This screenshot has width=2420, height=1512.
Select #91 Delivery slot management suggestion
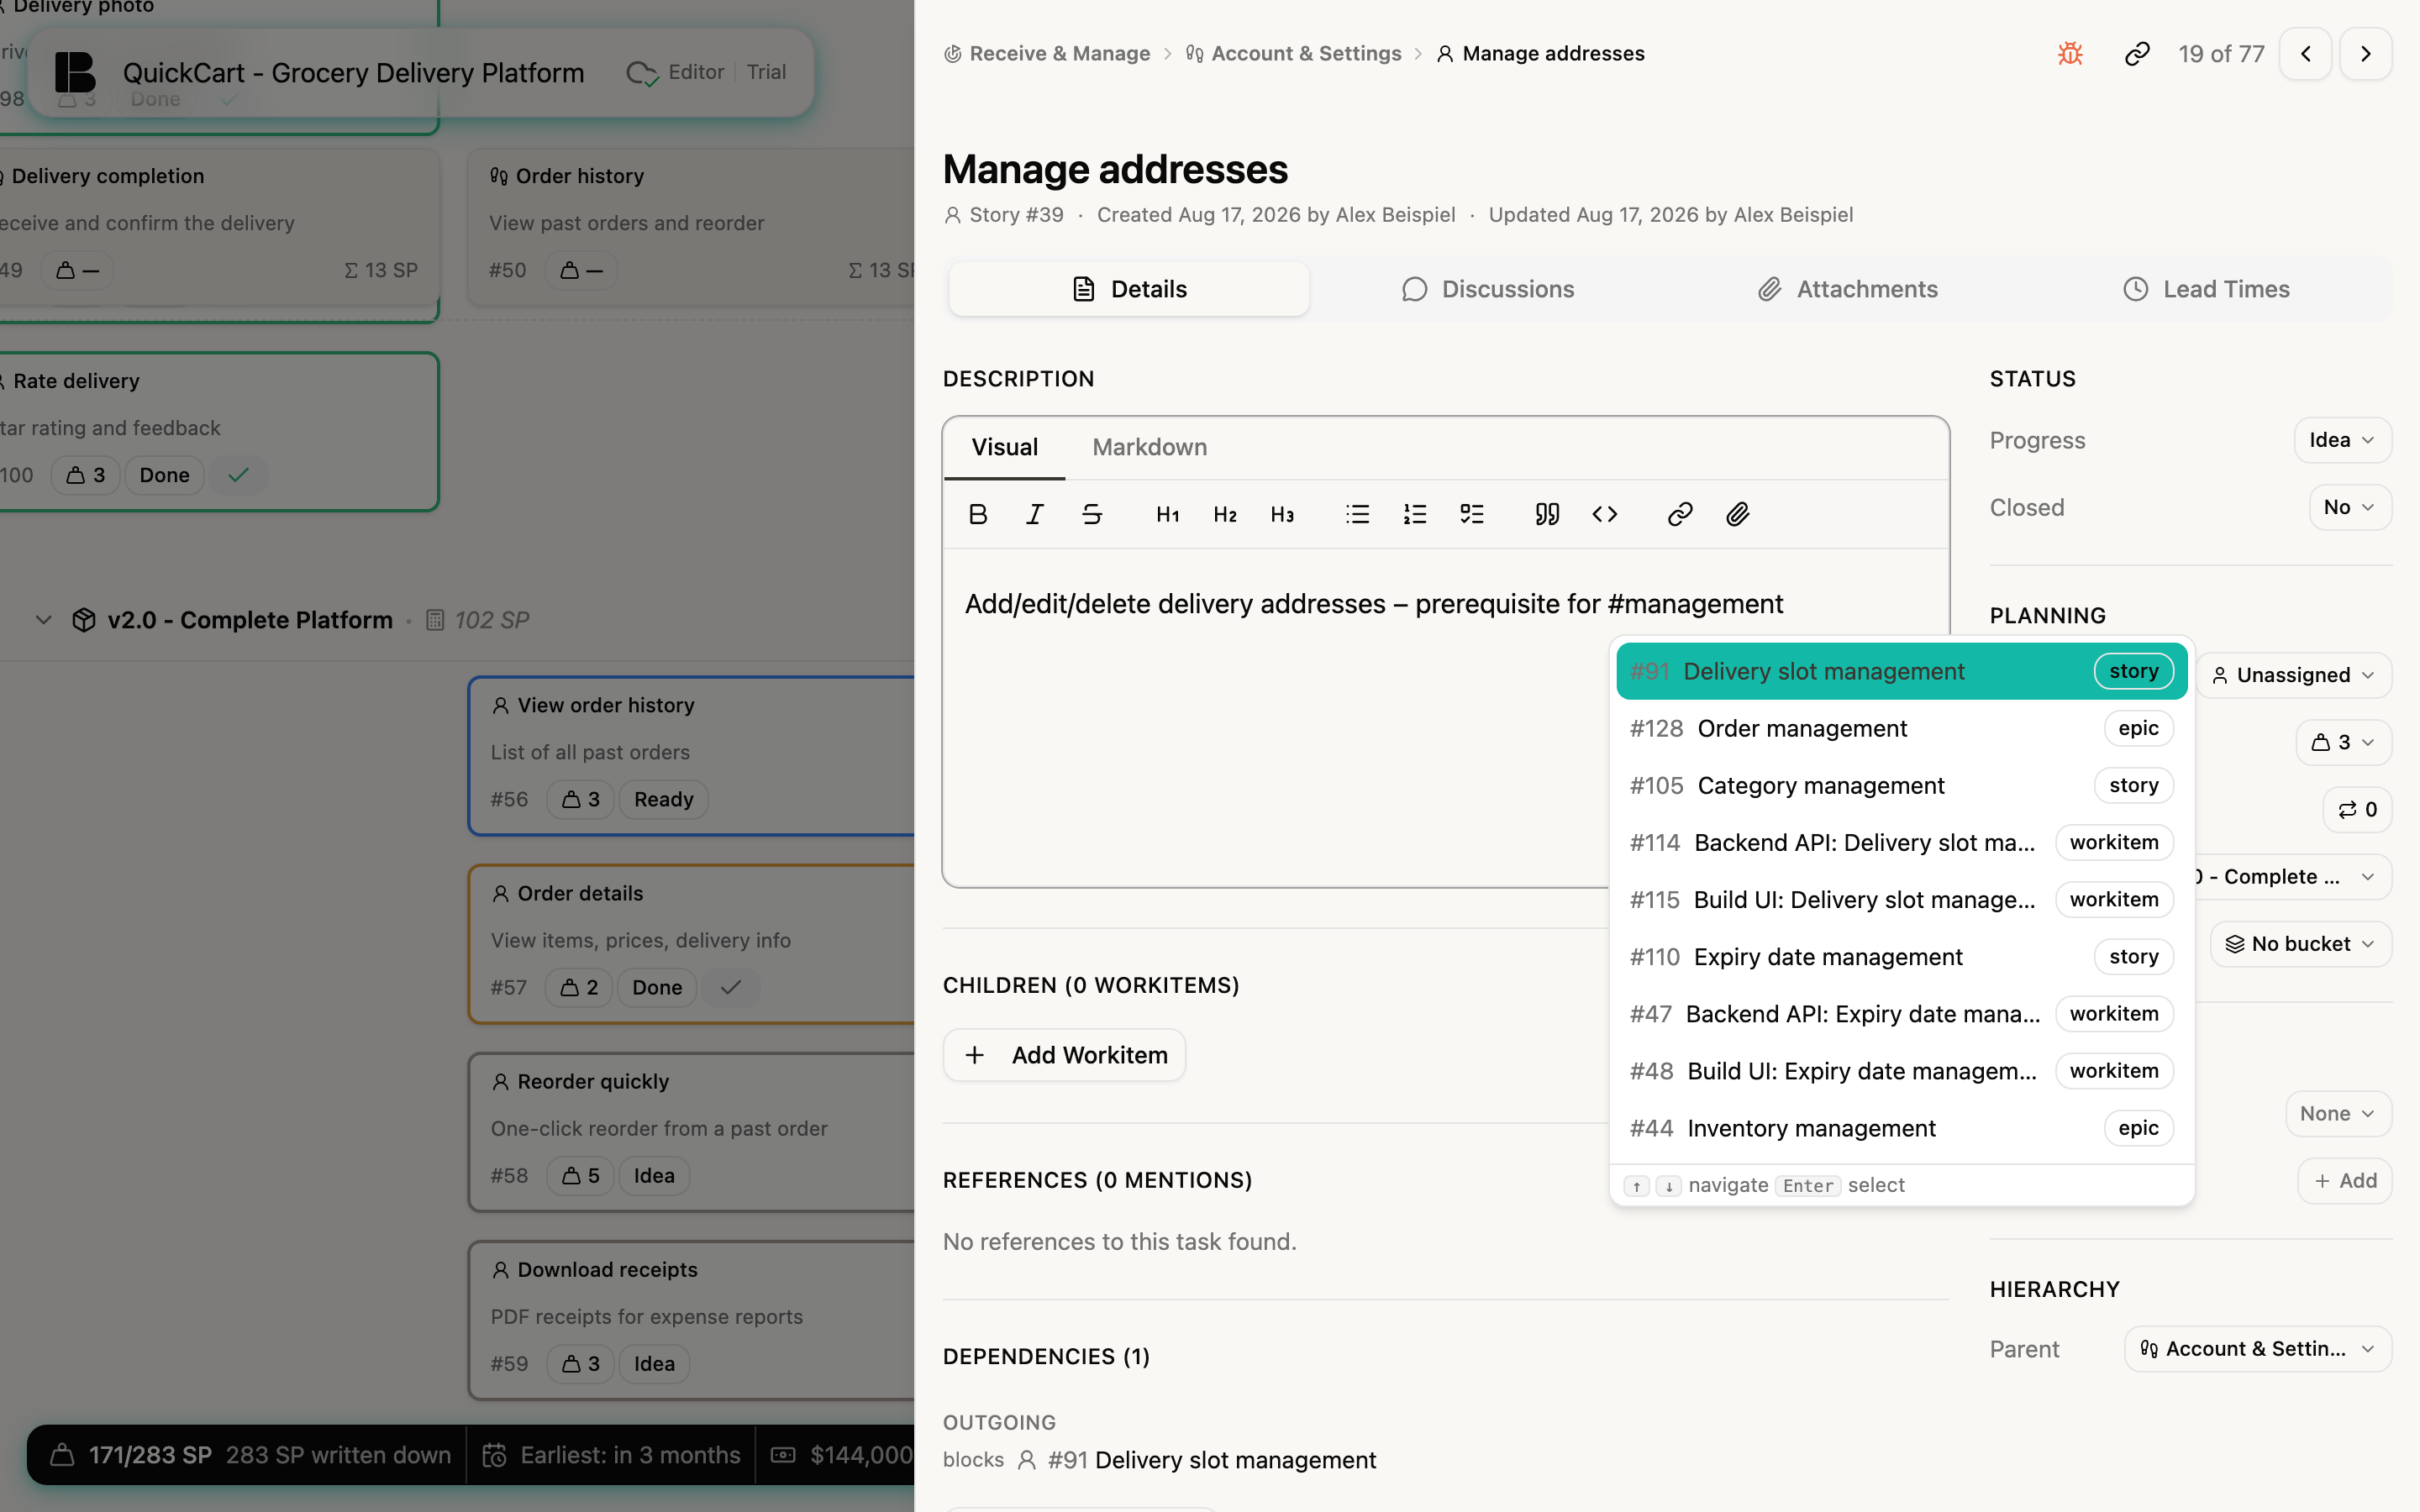(1901, 671)
